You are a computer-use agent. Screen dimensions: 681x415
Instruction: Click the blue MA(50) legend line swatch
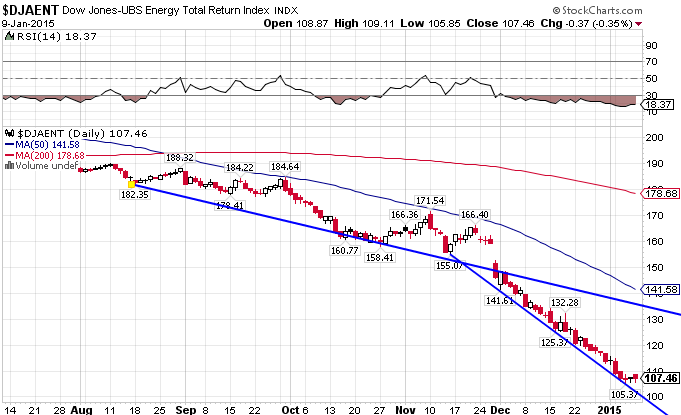pos(10,145)
